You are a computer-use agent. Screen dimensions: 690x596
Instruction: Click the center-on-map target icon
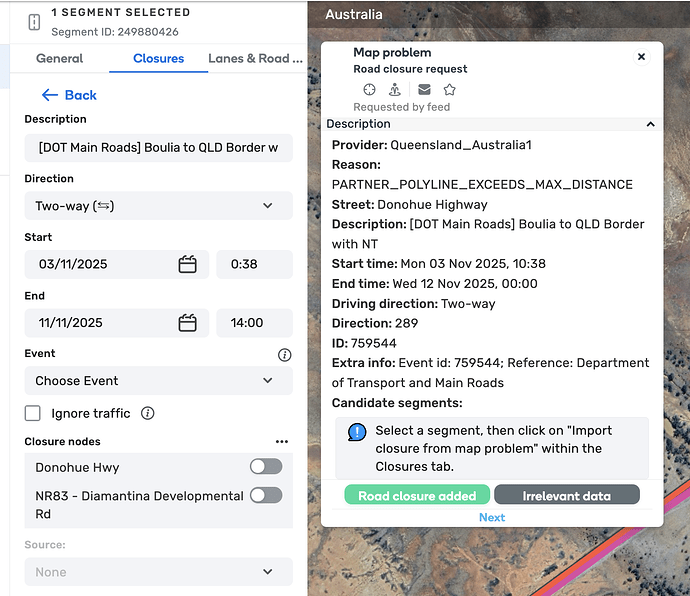pyautogui.click(x=369, y=89)
